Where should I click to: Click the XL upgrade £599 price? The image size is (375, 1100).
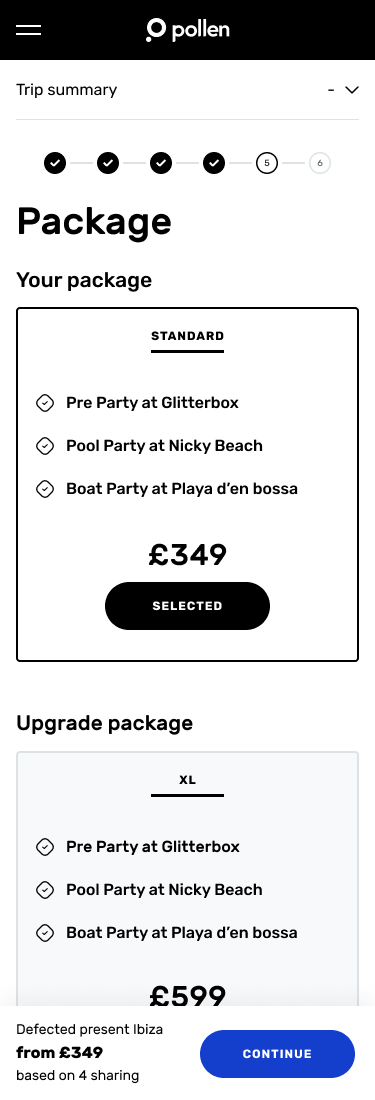[188, 995]
